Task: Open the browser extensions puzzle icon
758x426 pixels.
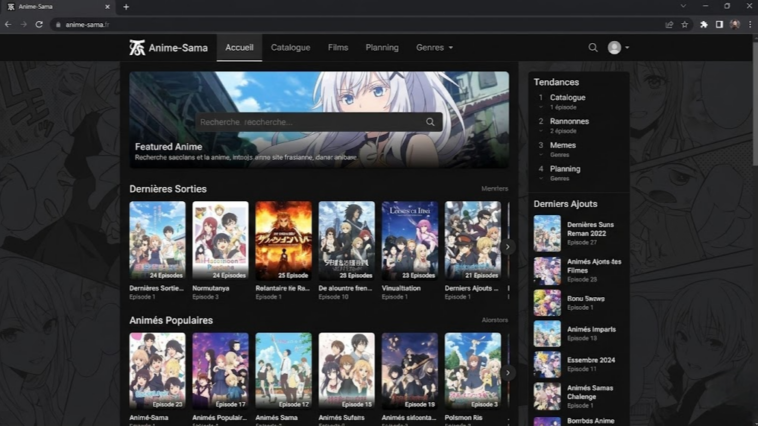Action: click(x=703, y=24)
